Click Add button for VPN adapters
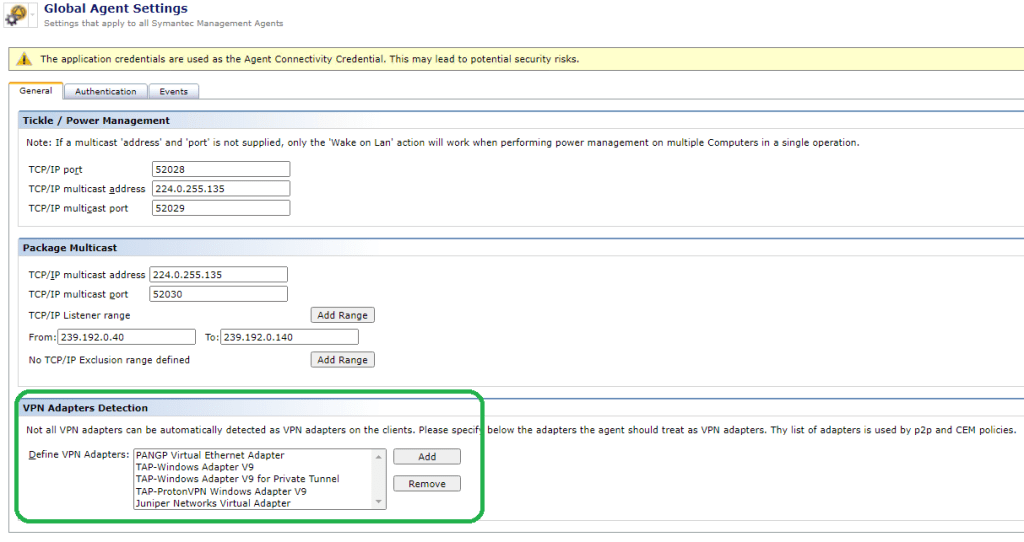The image size is (1024, 542). [426, 457]
